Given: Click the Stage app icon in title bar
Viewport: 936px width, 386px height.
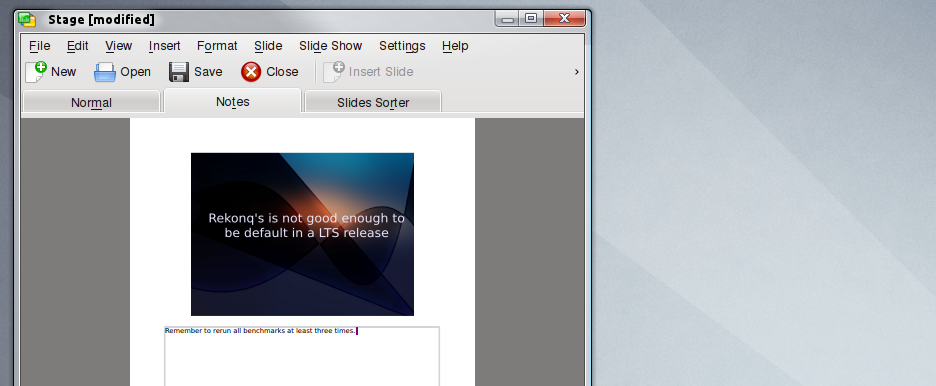Looking at the screenshot, I should click(27, 19).
